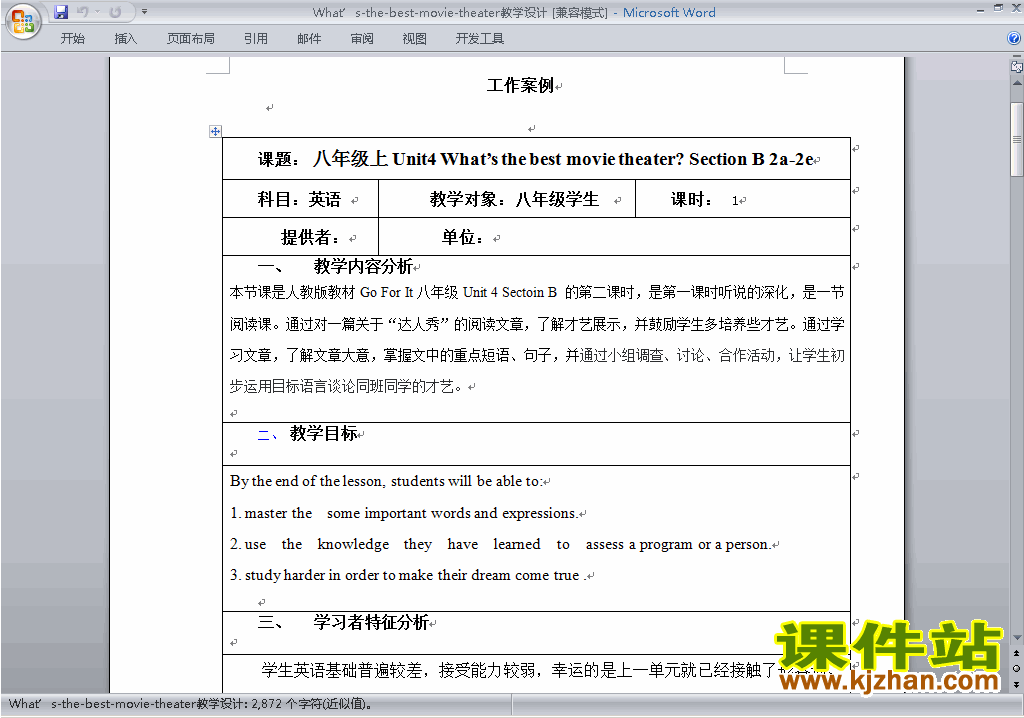Click the vertical scrollbar thumb
The height and width of the screenshot is (718, 1024).
[x=1016, y=139]
